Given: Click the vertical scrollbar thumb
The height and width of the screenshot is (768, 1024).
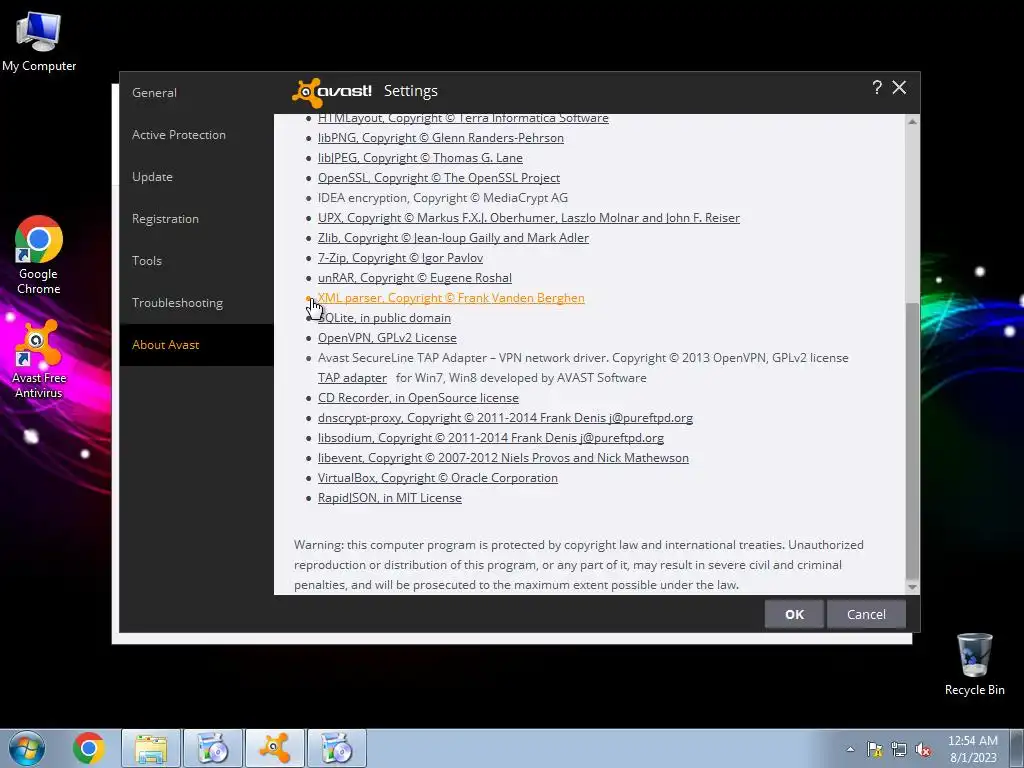Looking at the screenshot, I should click(912, 440).
